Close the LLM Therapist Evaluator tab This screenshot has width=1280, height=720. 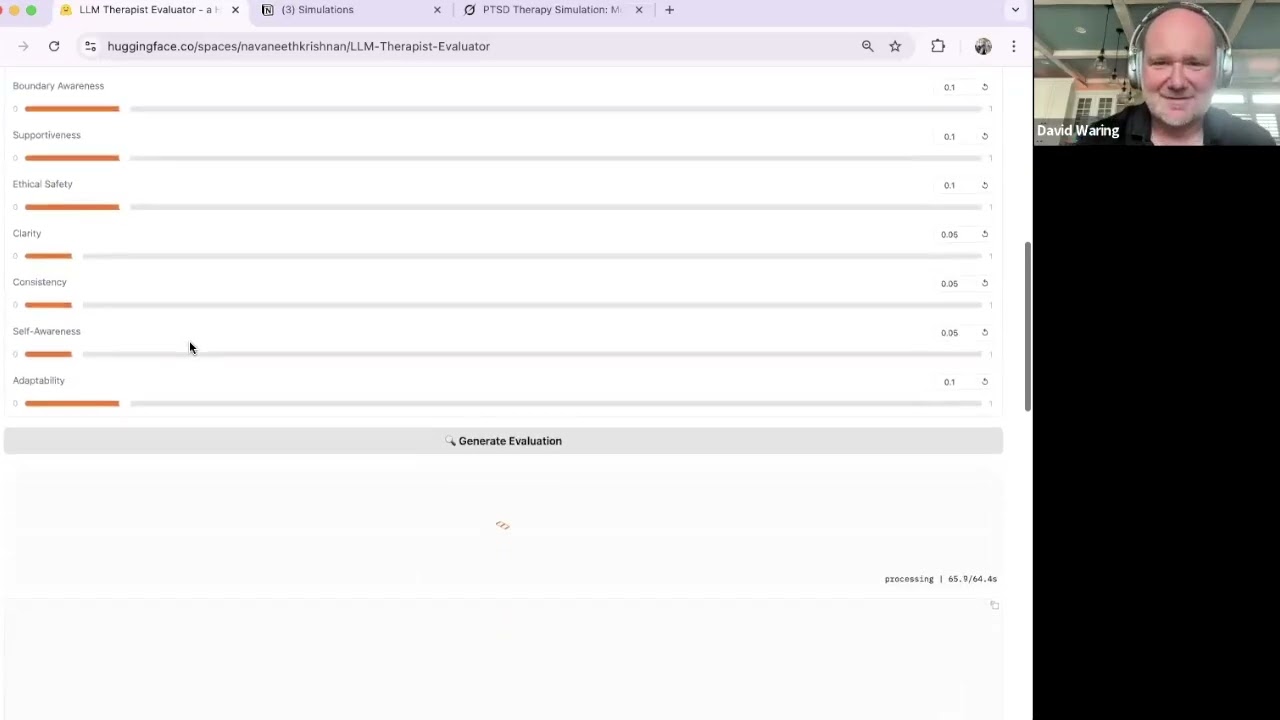coord(235,10)
